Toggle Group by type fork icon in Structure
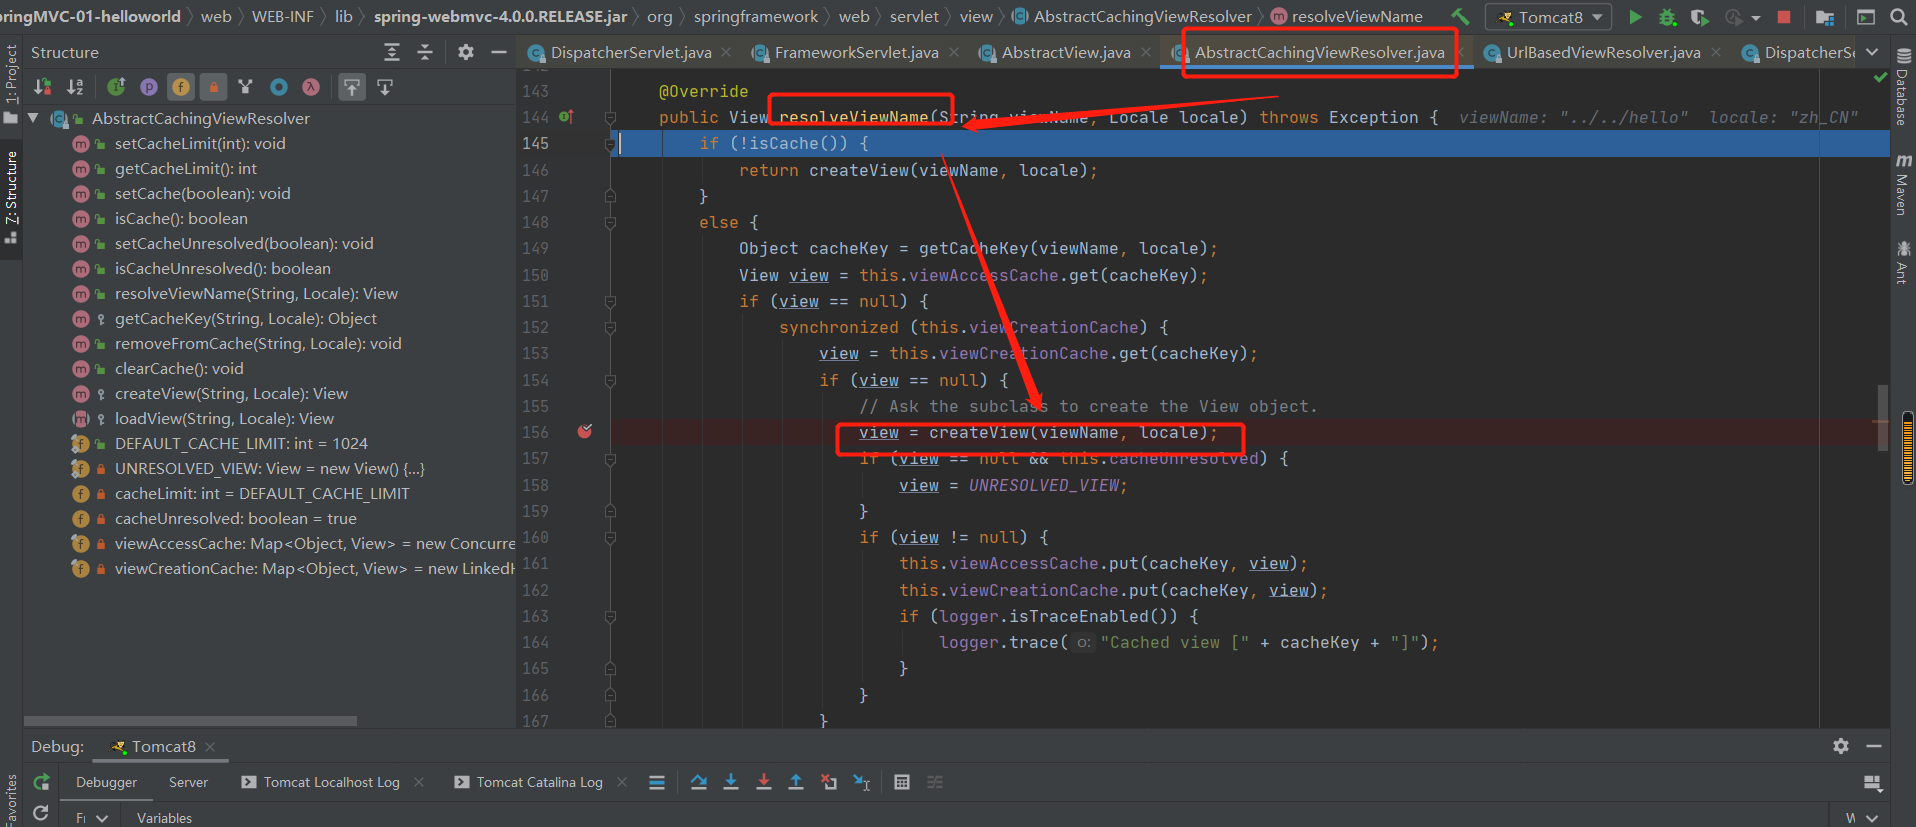1916x827 pixels. tap(246, 87)
